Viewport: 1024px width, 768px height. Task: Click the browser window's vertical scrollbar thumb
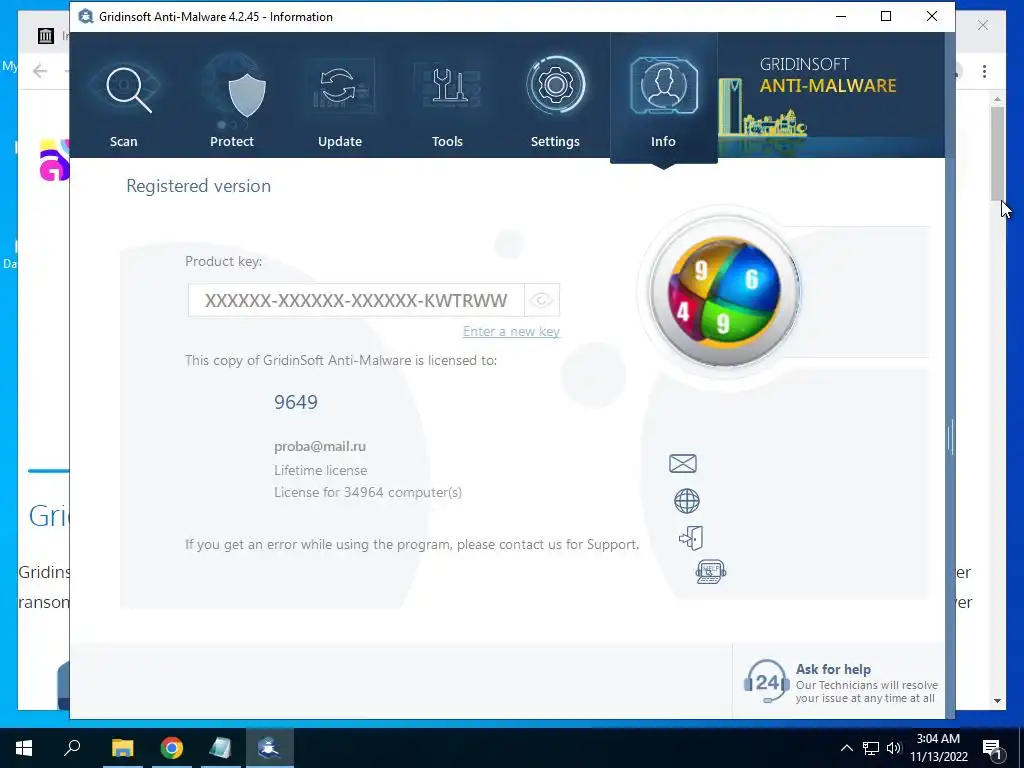(997, 153)
